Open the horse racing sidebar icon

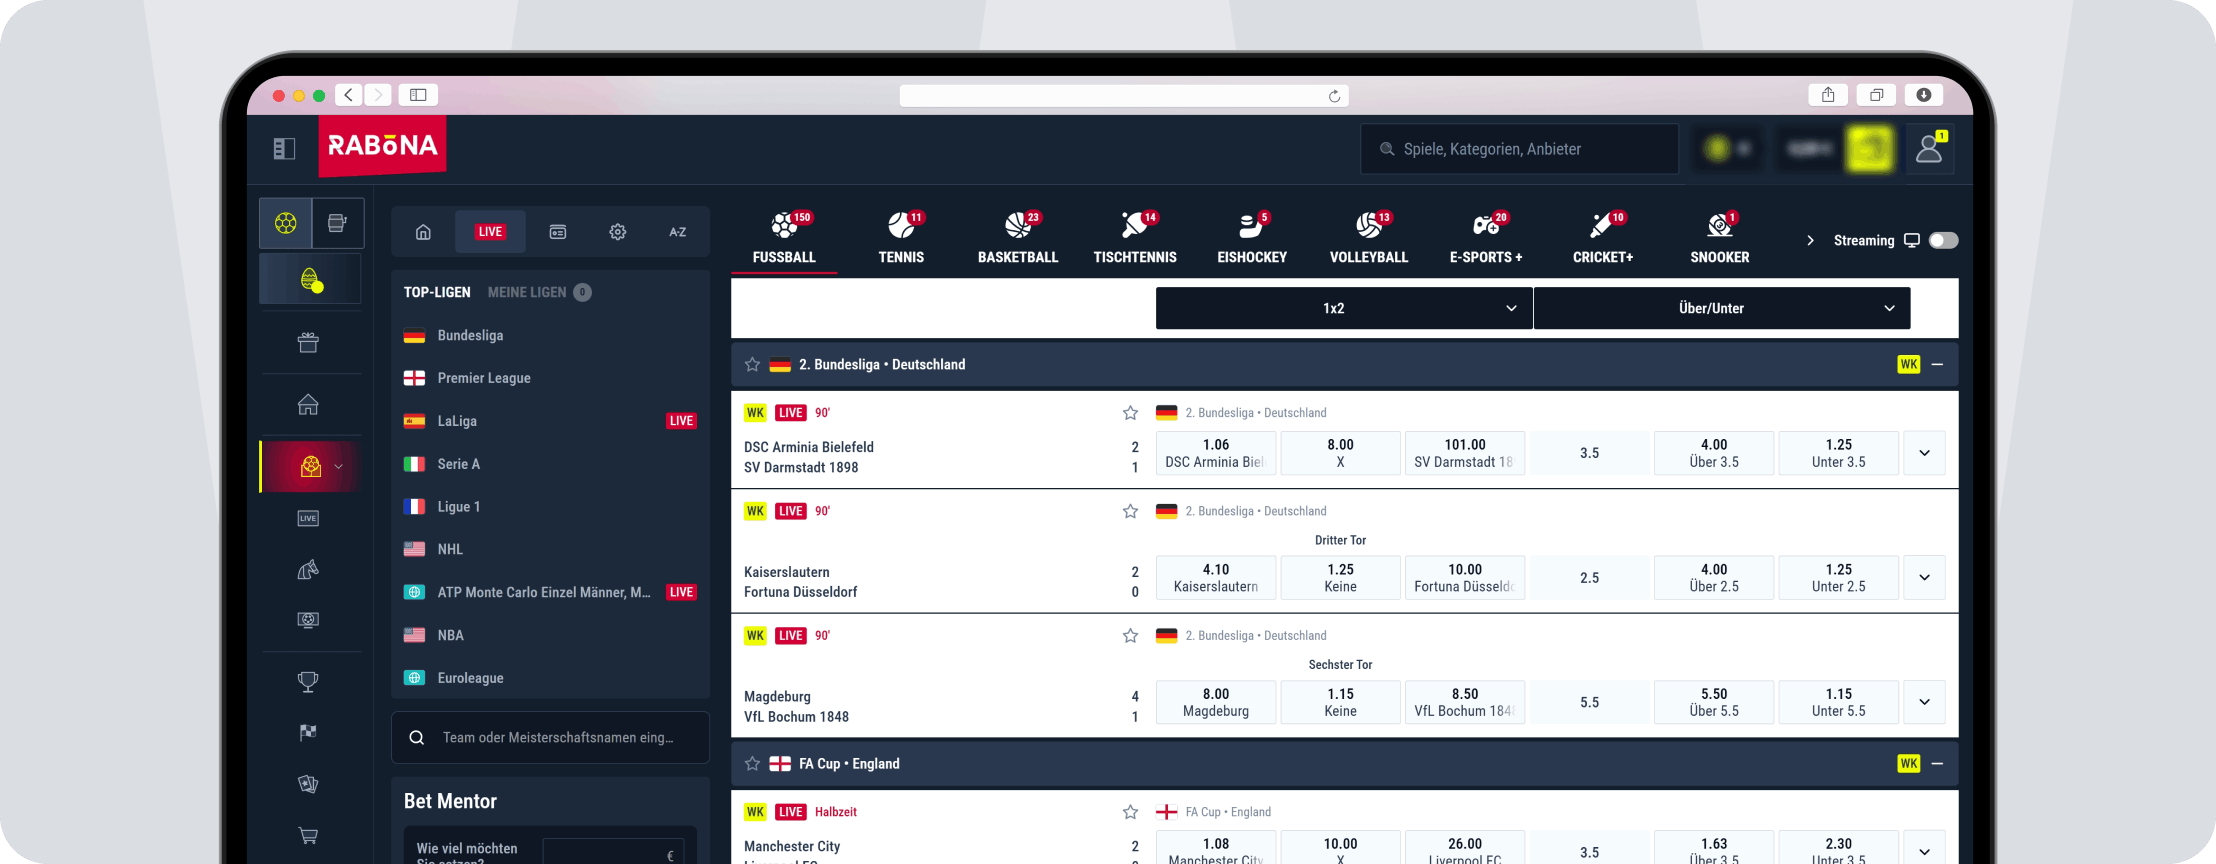(308, 570)
